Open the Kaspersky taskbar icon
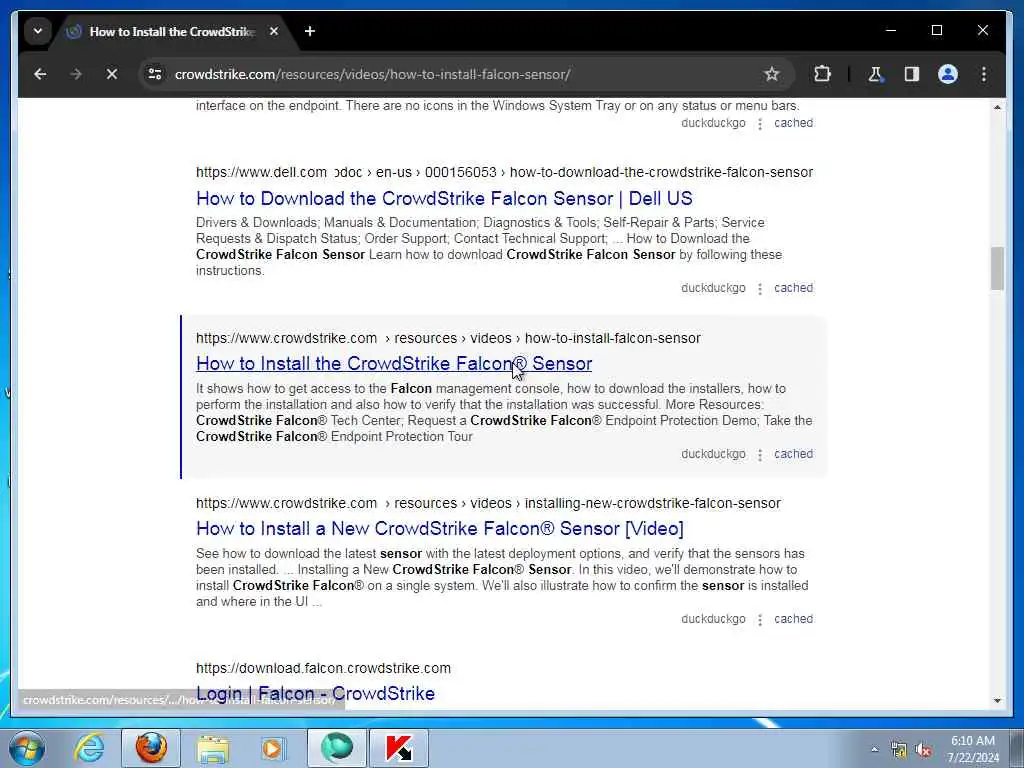 click(x=399, y=748)
